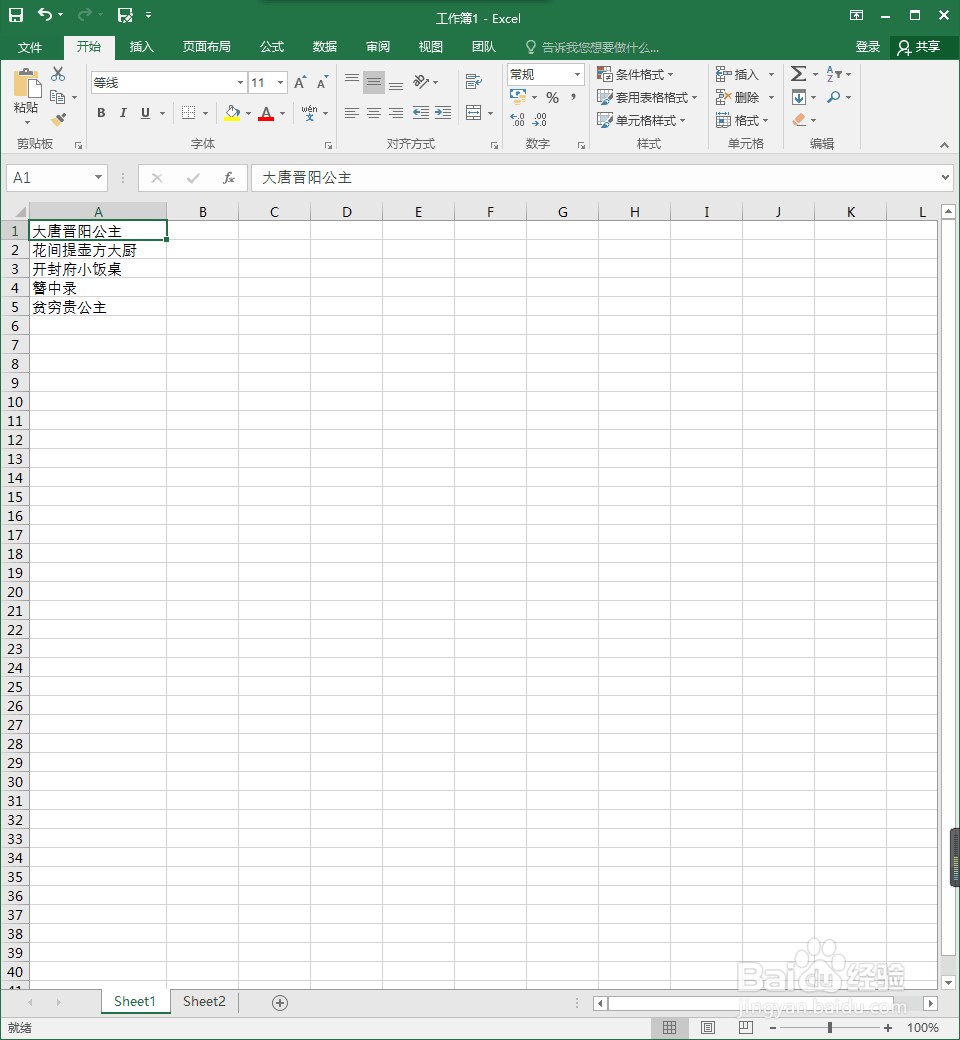Switch to the 页面布局 tab

206,46
